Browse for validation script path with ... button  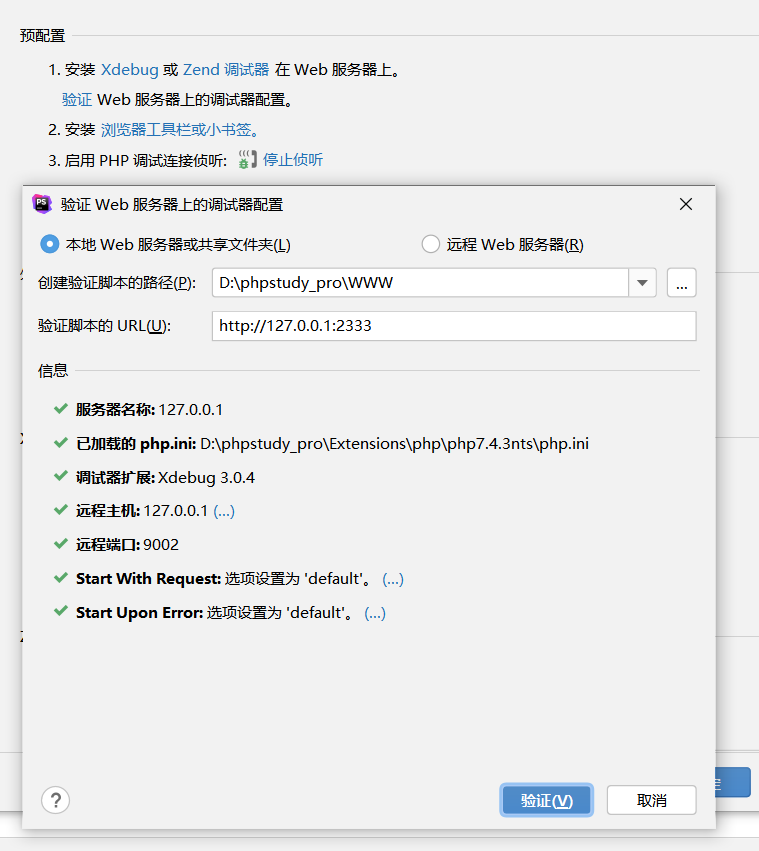pyautogui.click(x=681, y=282)
